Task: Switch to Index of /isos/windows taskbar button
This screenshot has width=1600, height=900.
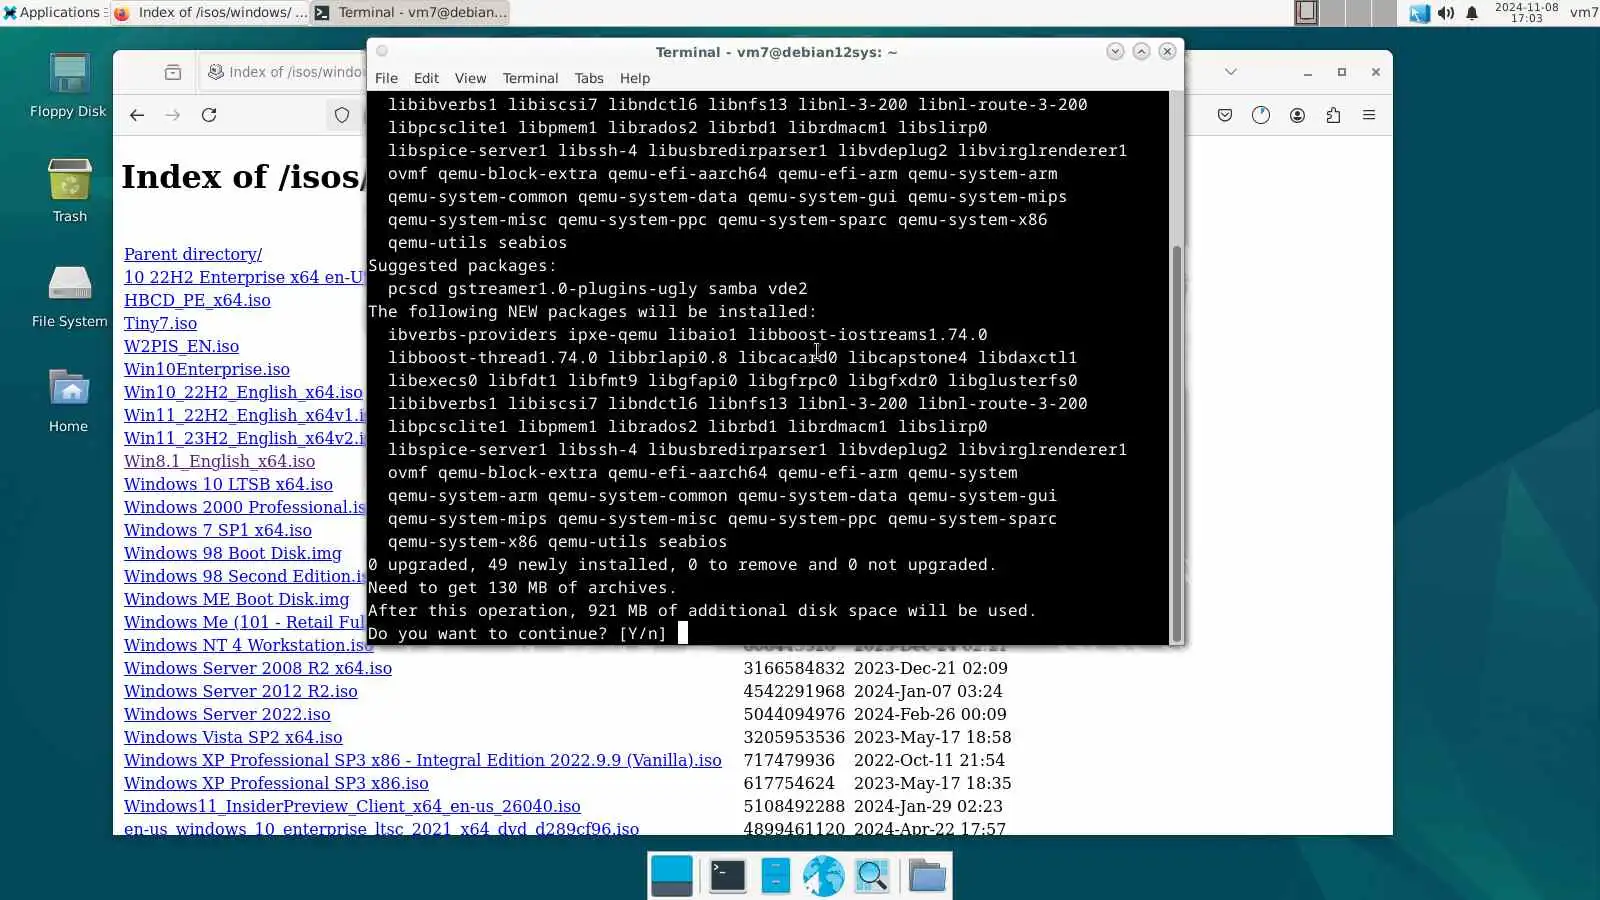Action: (x=210, y=12)
